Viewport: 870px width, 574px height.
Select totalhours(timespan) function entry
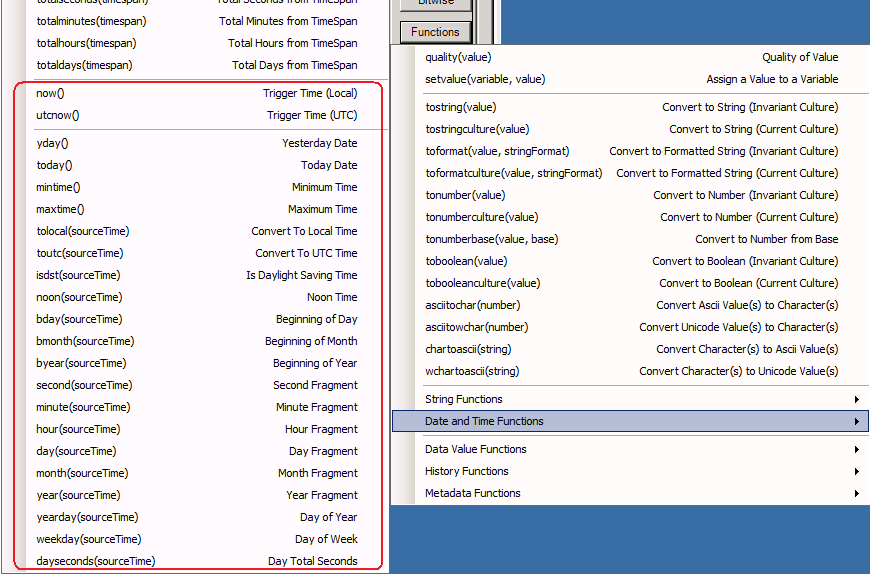(x=196, y=43)
